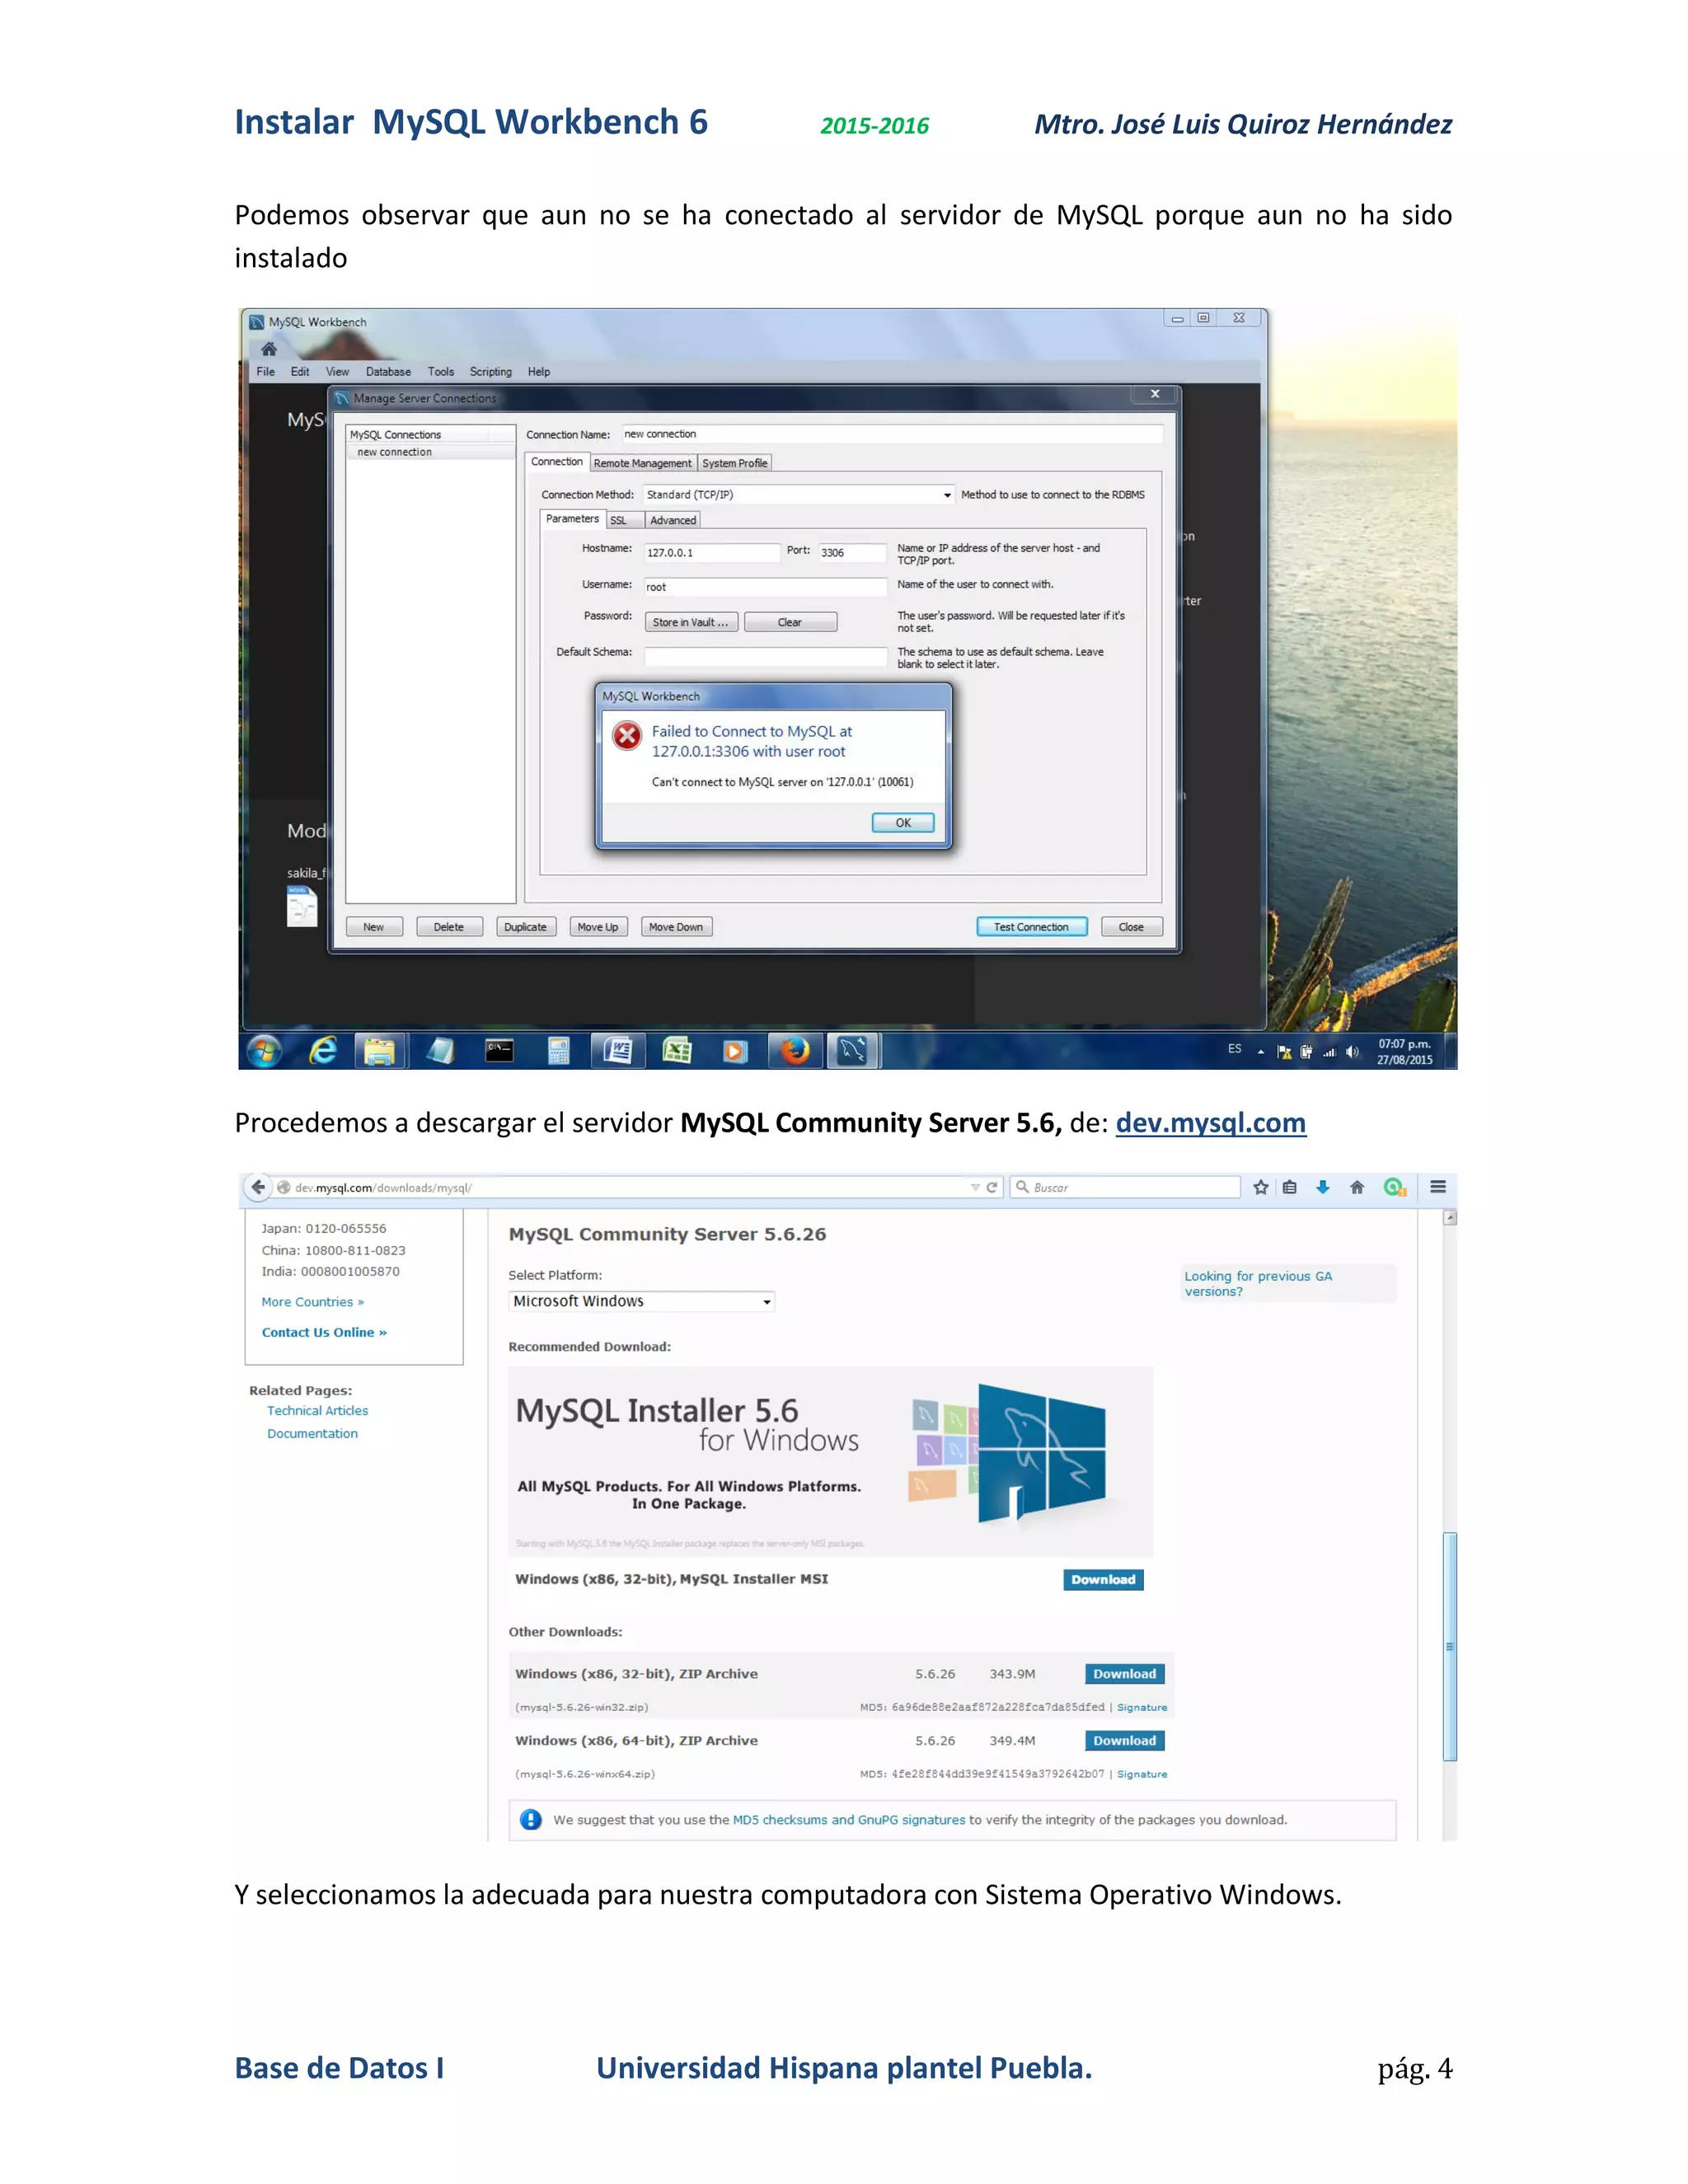Image resolution: width=1688 pixels, height=2184 pixels.
Task: Download the MySQL Installer MSI
Action: pos(1103,1580)
